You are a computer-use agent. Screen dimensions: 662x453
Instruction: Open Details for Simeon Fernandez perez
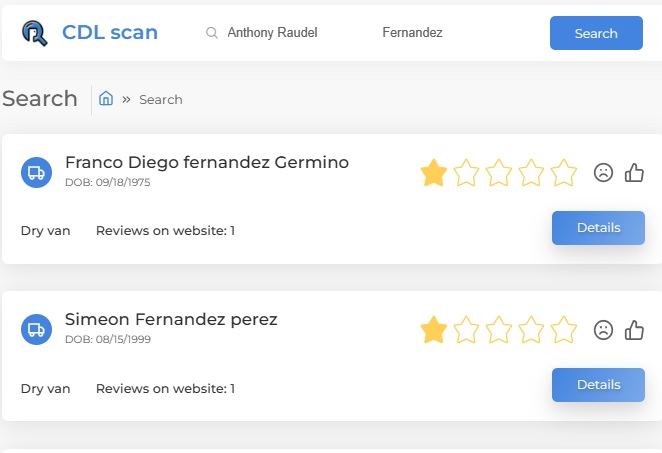click(598, 385)
